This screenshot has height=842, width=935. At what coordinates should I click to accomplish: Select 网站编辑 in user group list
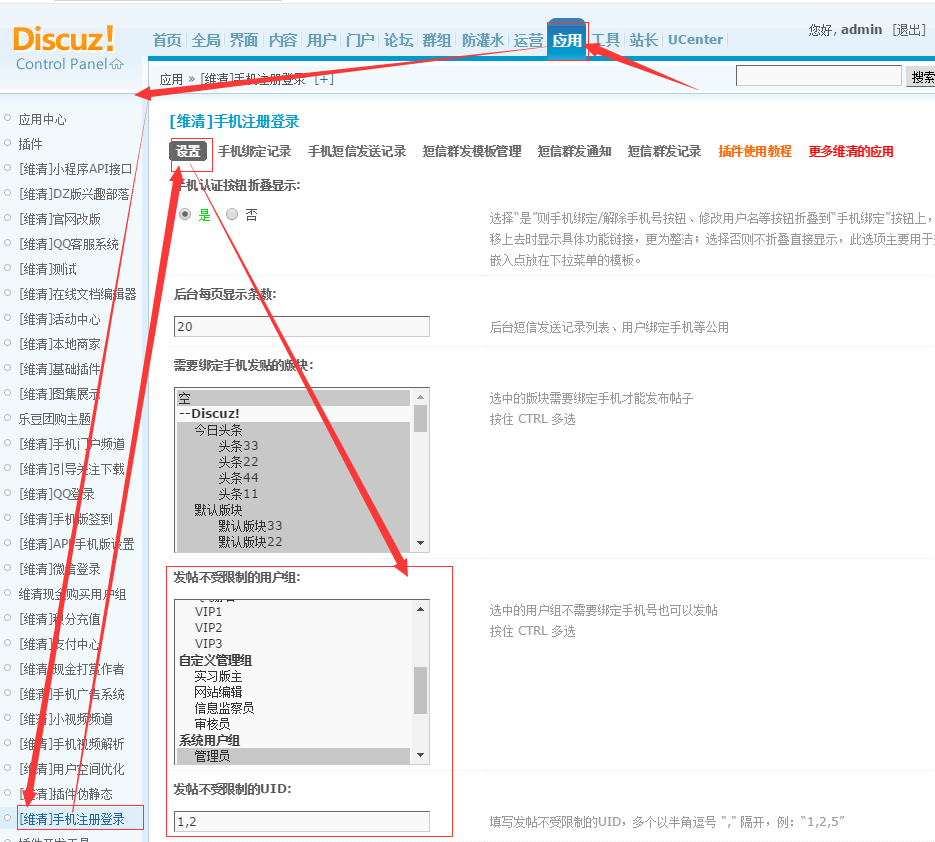(293, 692)
